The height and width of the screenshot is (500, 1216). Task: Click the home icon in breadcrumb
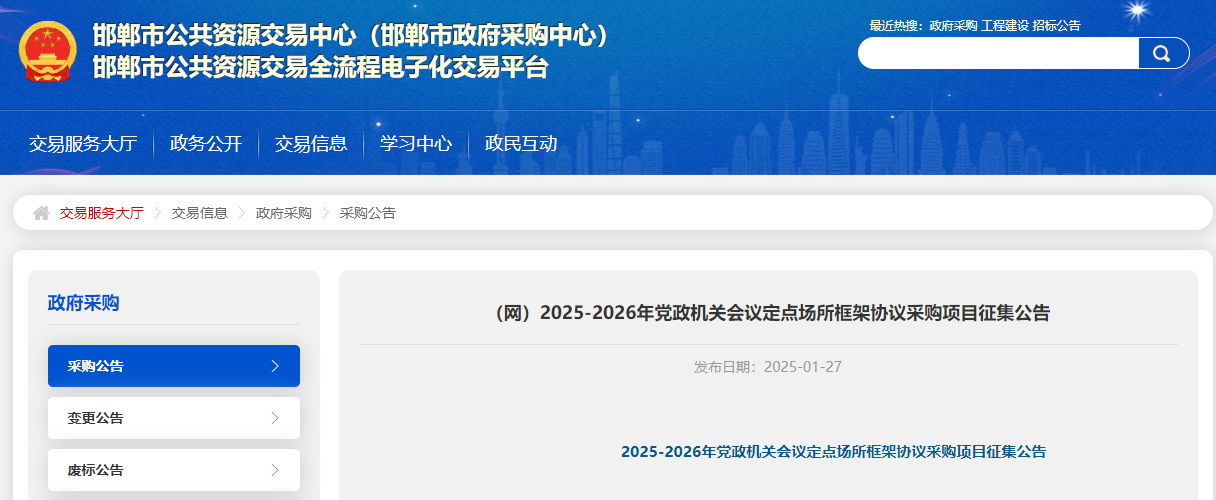tap(41, 213)
